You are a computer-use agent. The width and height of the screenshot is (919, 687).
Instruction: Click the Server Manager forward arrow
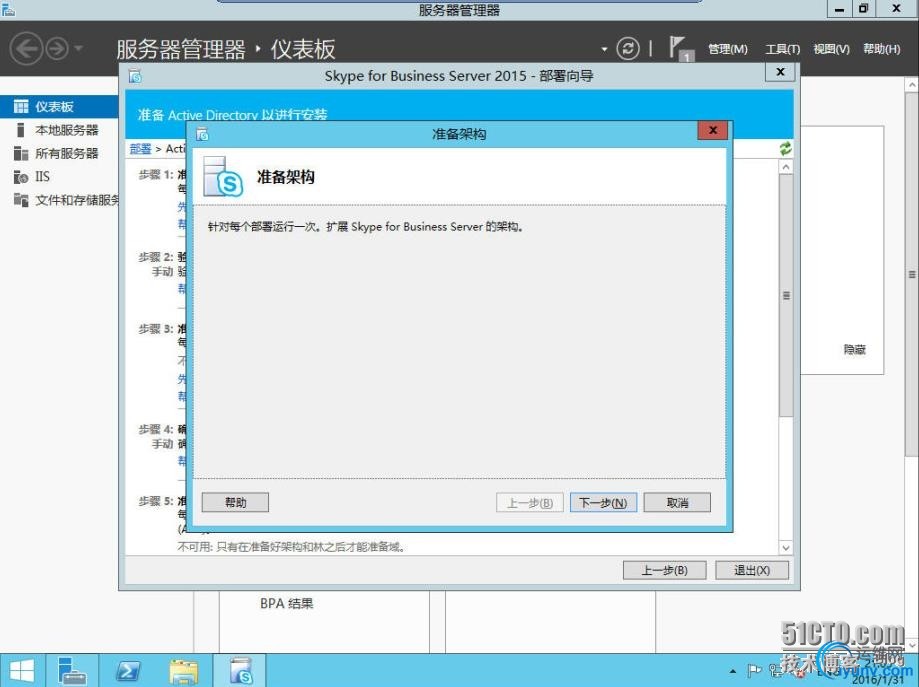click(x=57, y=48)
